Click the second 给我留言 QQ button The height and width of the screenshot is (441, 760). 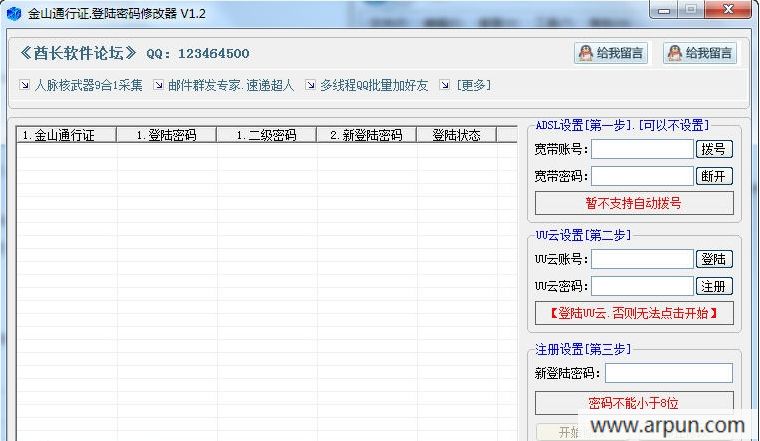pos(700,53)
